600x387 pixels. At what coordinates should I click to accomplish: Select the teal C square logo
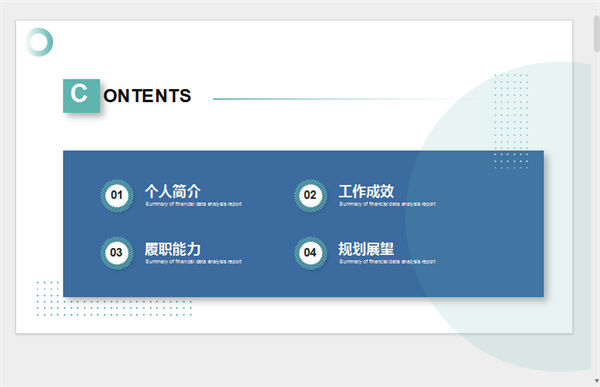[82, 96]
